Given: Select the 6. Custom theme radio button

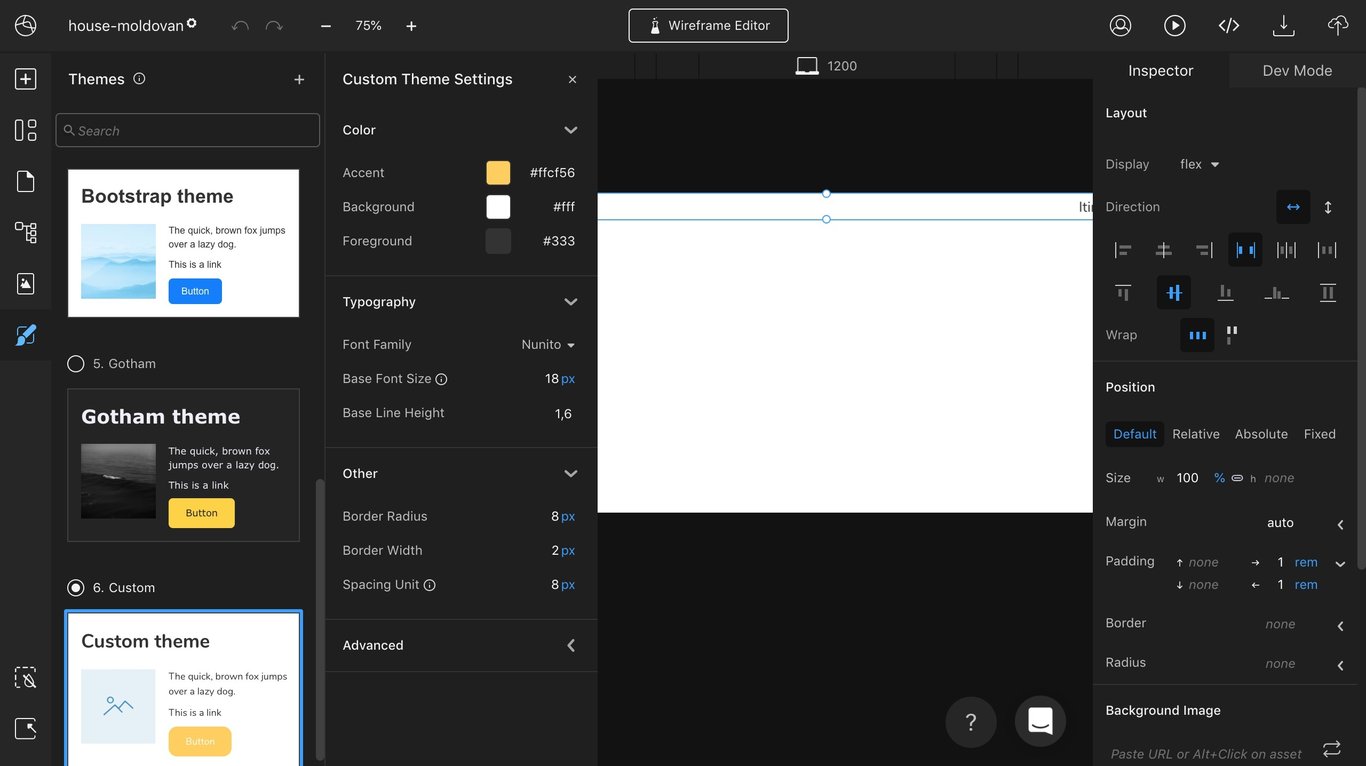Looking at the screenshot, I should tap(75, 588).
